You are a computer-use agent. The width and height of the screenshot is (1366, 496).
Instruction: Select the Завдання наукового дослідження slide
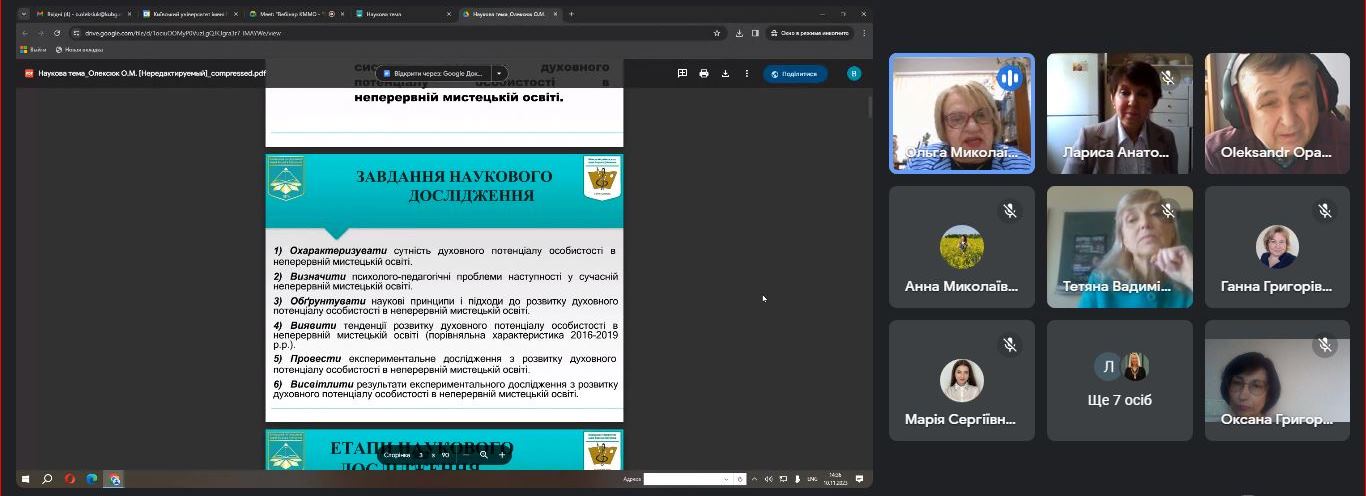(x=444, y=287)
